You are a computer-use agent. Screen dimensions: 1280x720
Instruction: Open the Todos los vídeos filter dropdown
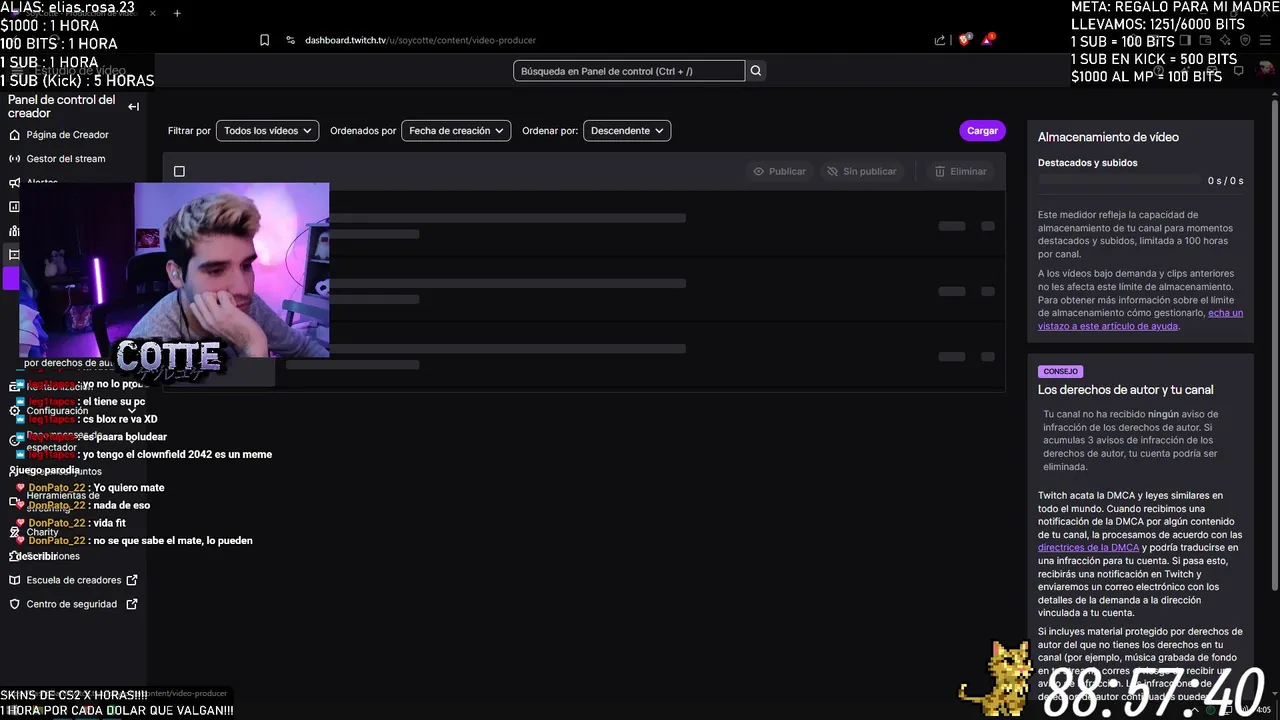[267, 131]
